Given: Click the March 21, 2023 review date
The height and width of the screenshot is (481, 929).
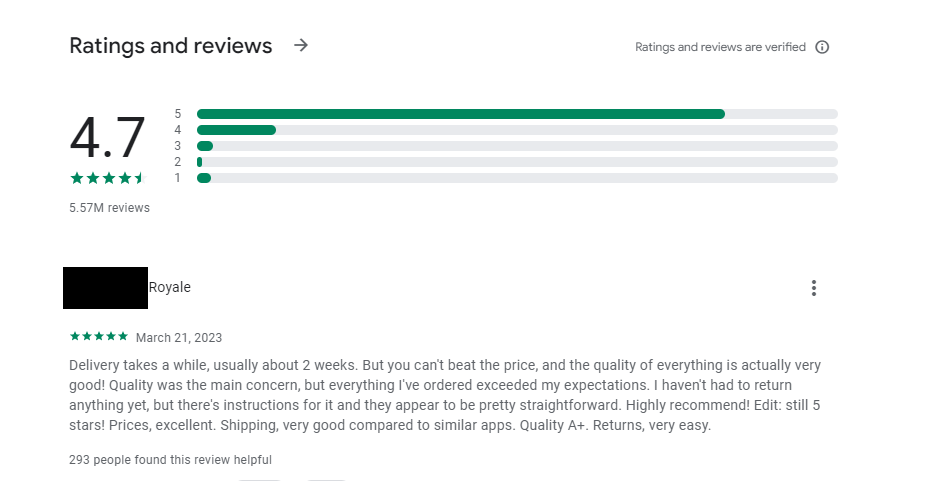Looking at the screenshot, I should (179, 338).
